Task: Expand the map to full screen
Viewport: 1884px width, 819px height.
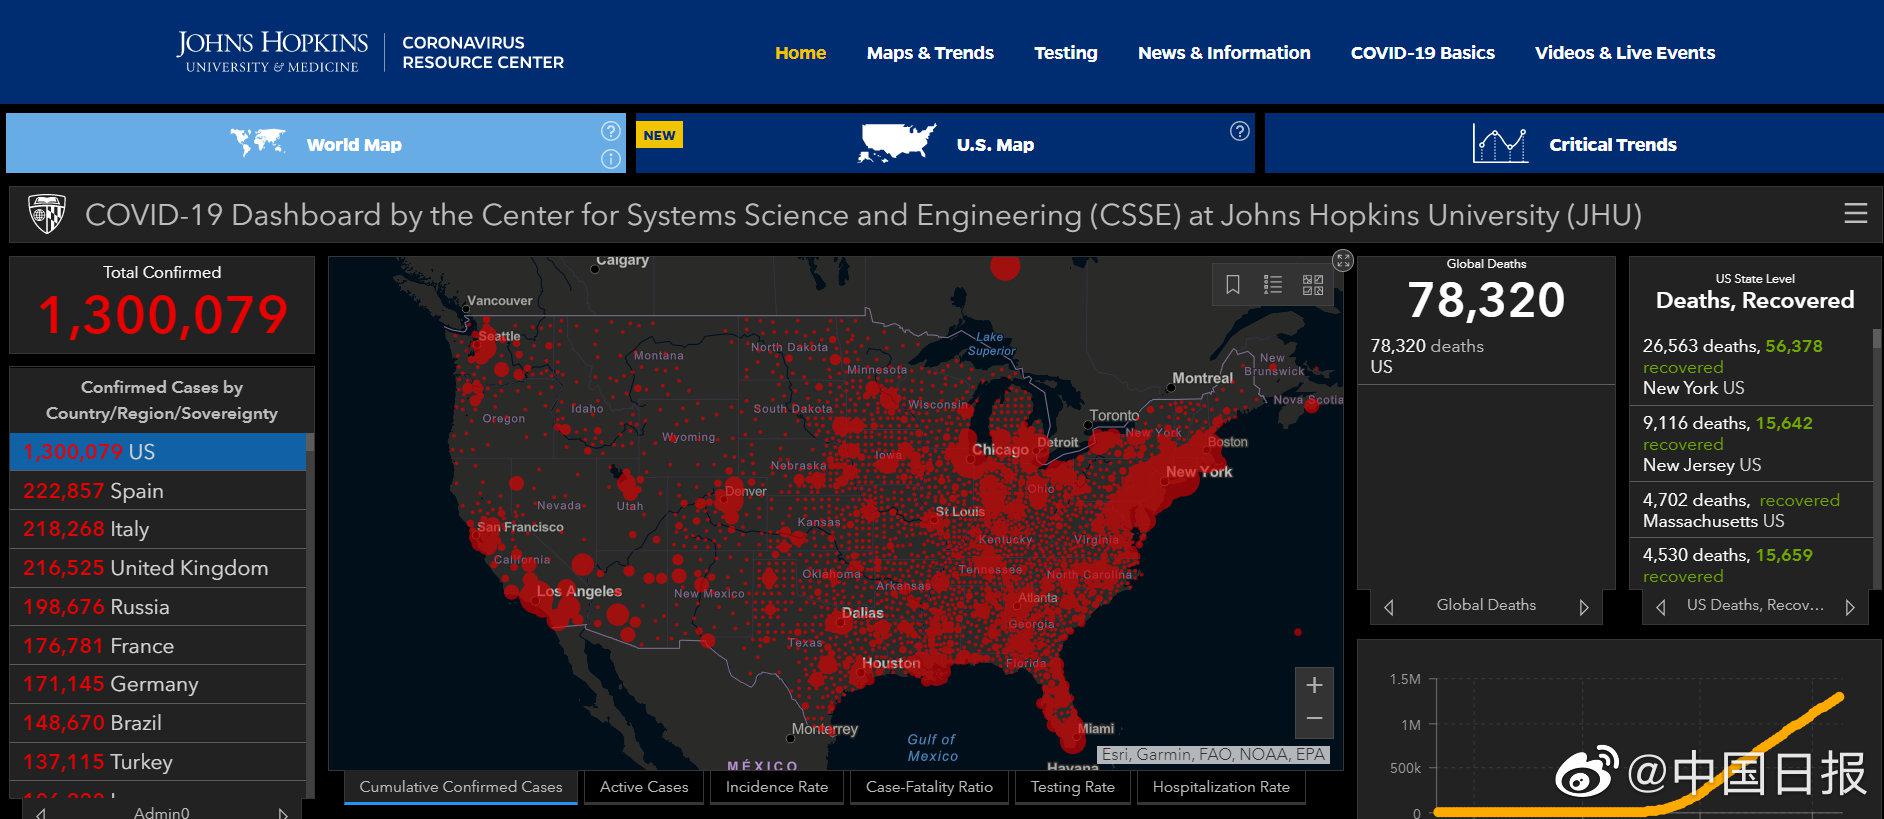Action: click(1343, 261)
